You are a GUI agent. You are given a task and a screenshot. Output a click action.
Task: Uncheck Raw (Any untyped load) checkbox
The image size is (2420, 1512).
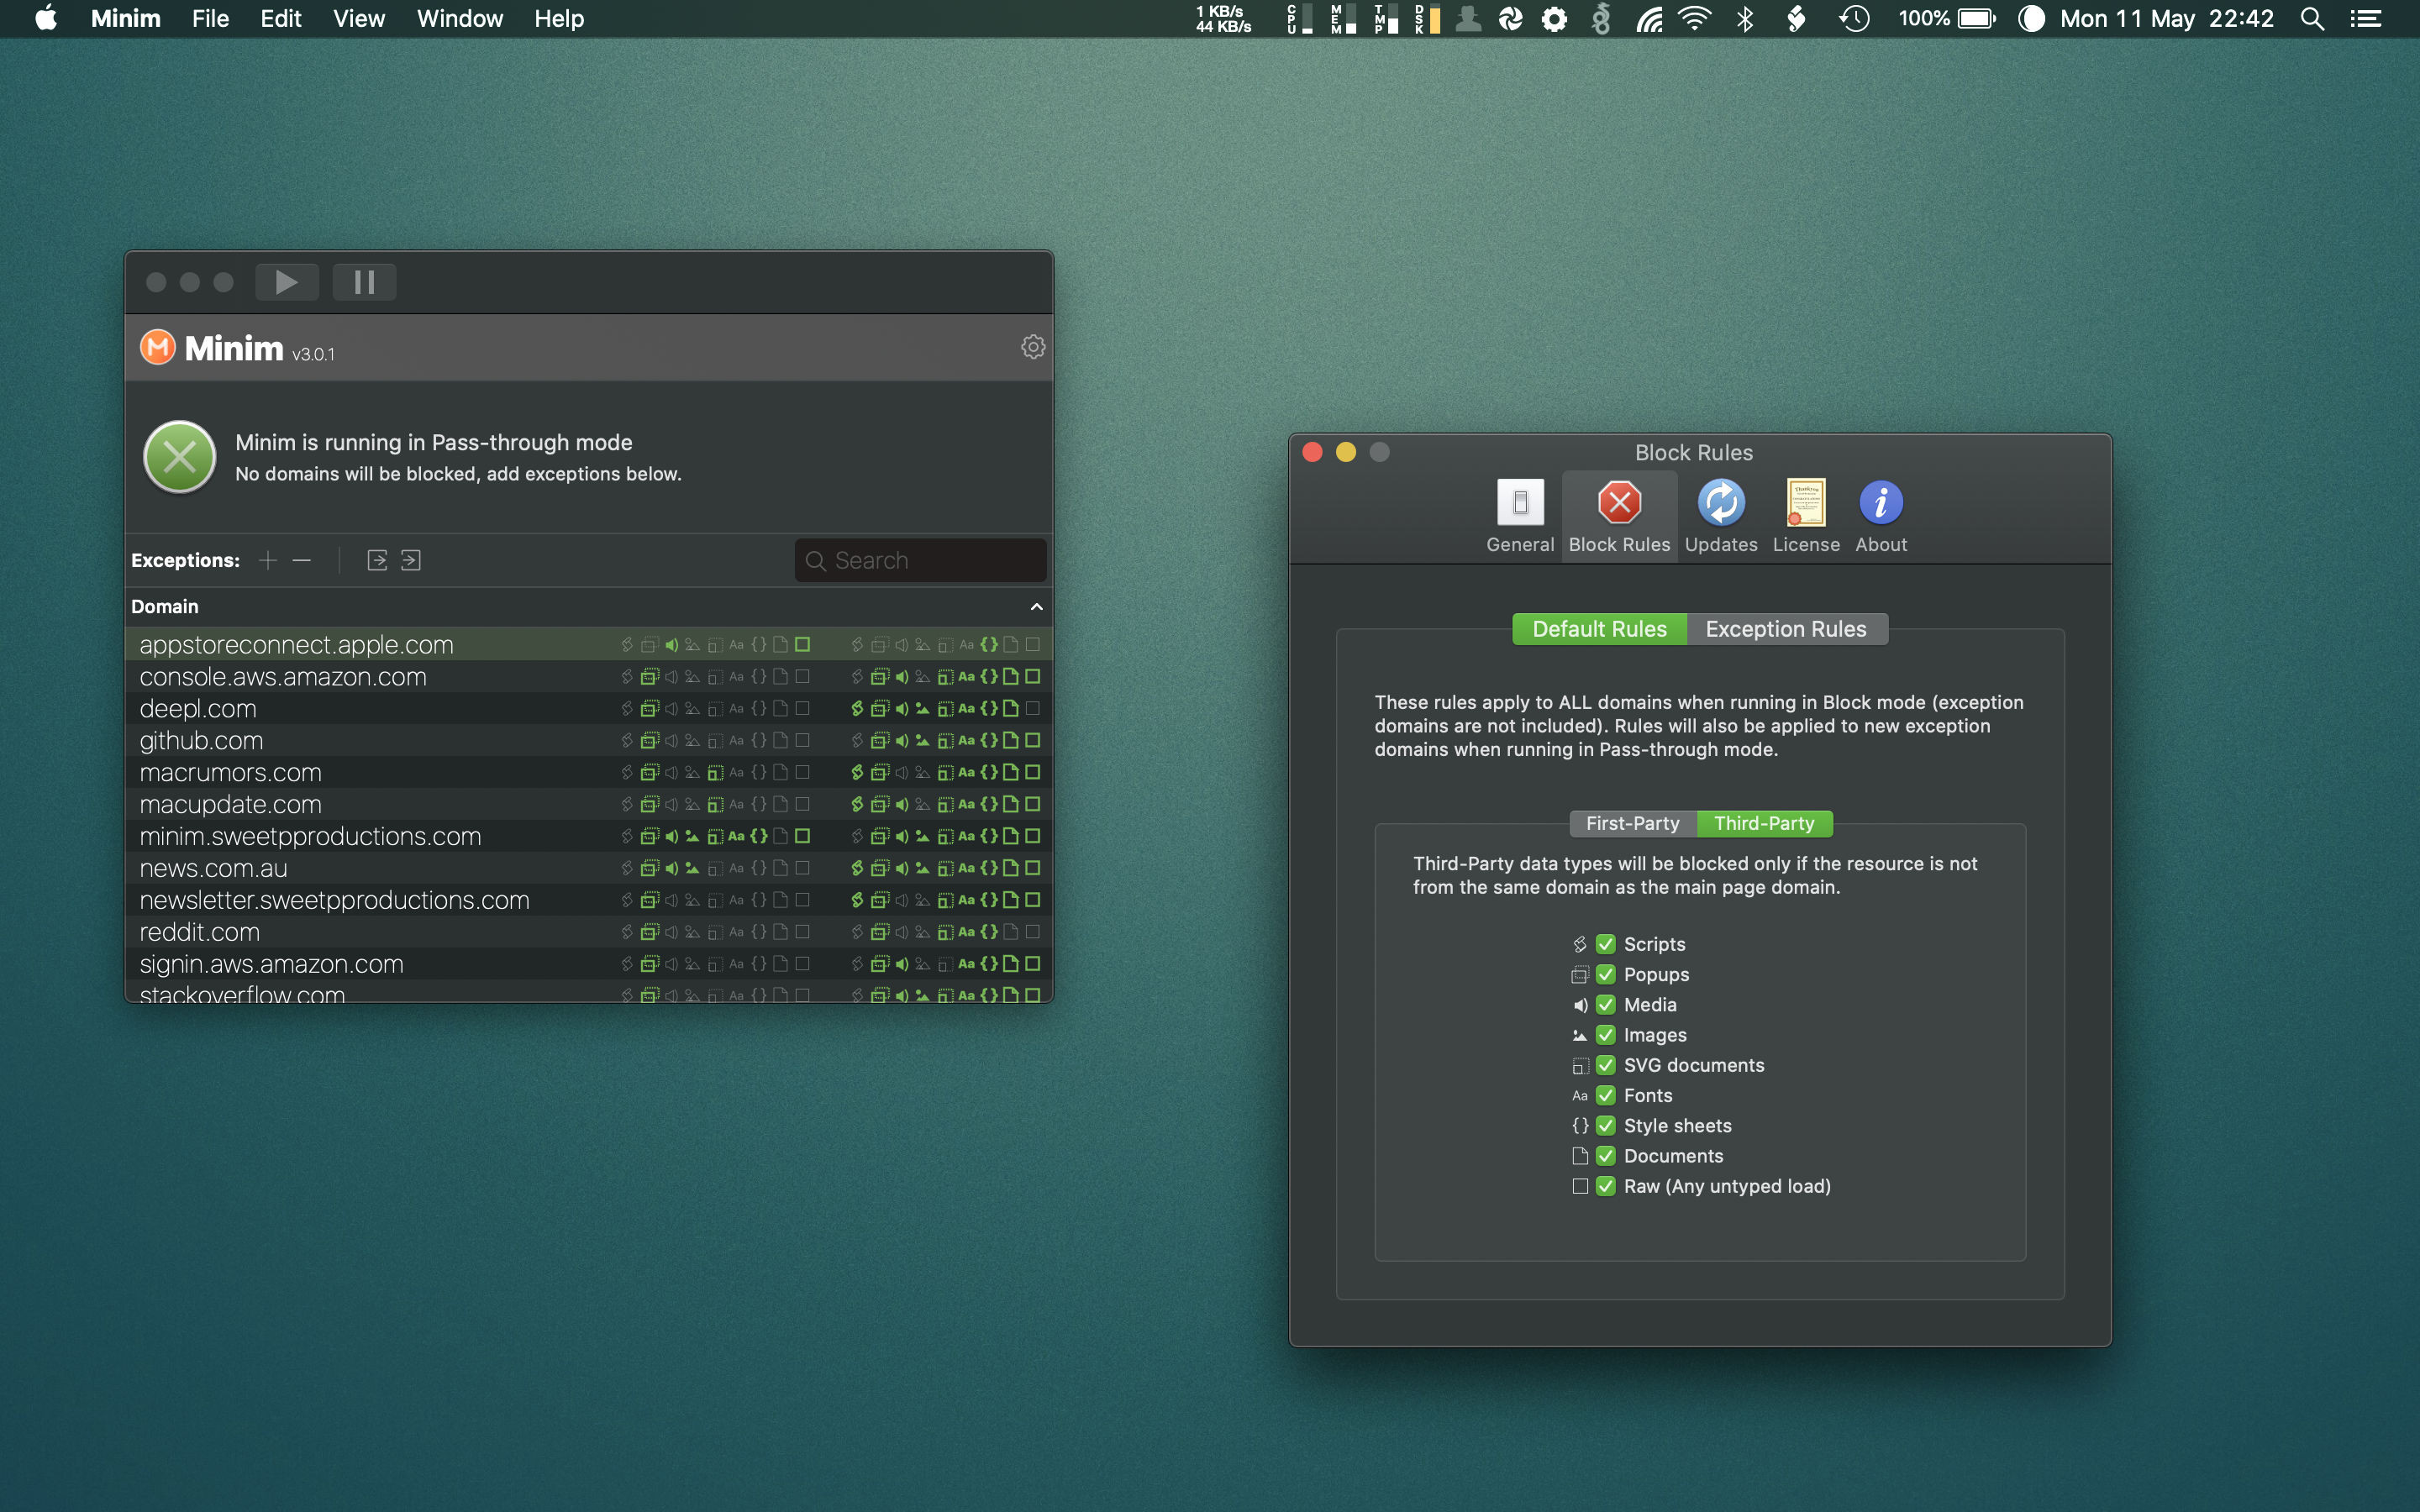(1606, 1186)
